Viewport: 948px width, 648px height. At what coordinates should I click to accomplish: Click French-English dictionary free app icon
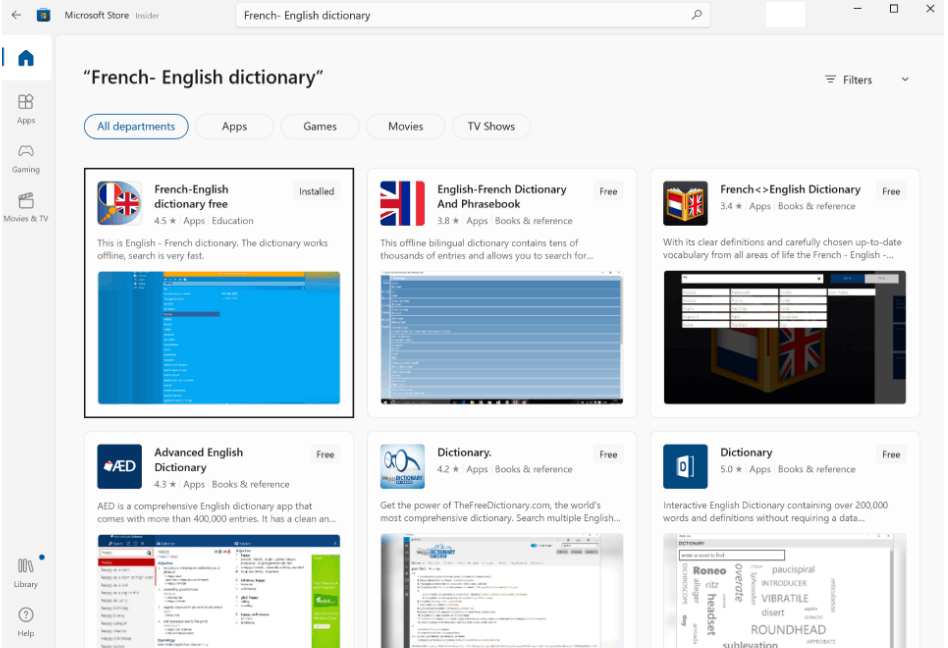pos(120,203)
